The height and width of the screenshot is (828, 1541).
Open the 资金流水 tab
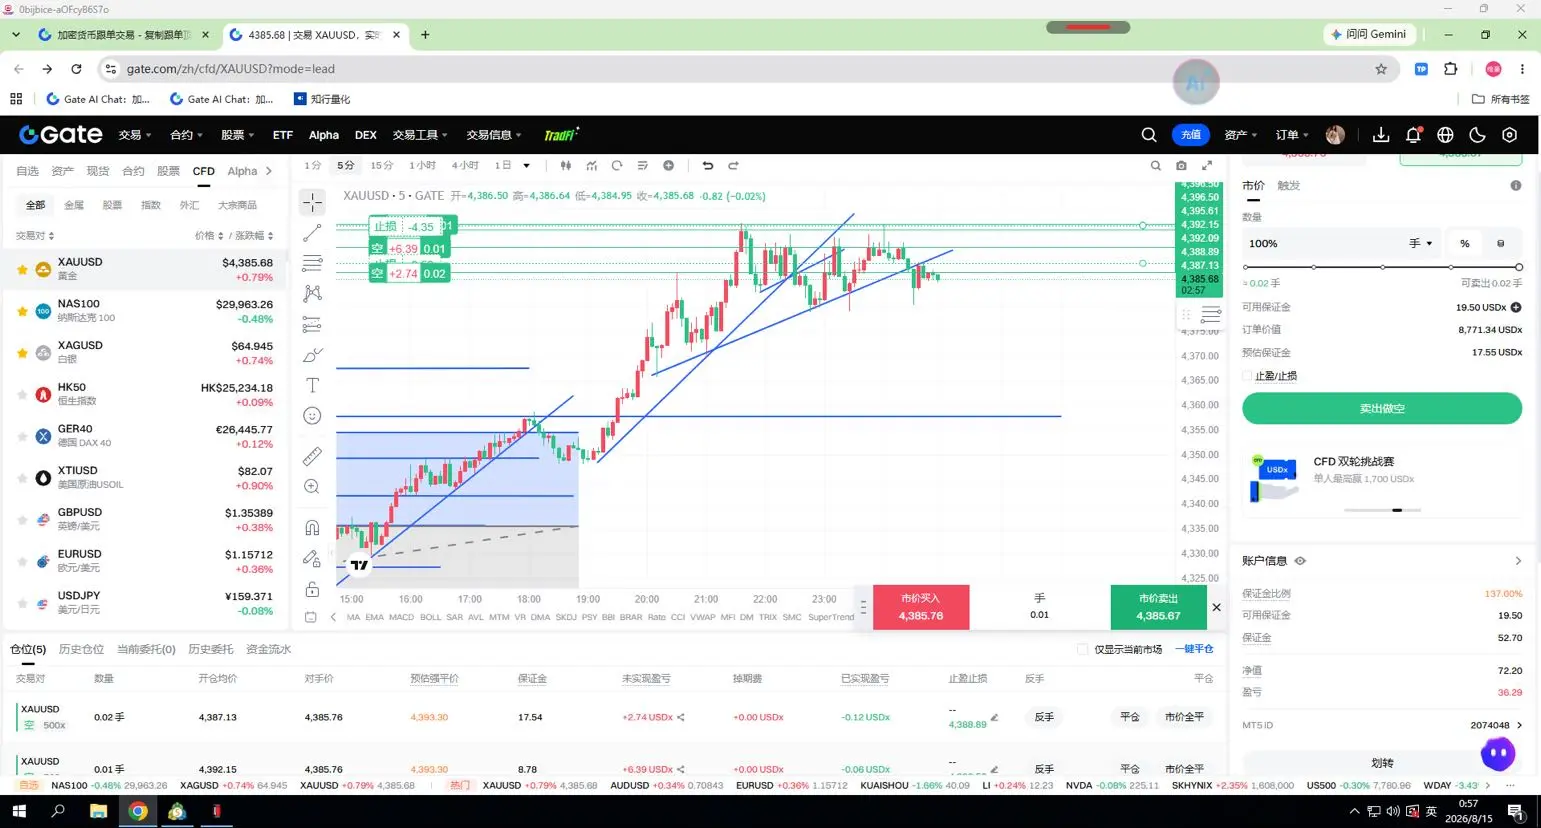tap(268, 650)
